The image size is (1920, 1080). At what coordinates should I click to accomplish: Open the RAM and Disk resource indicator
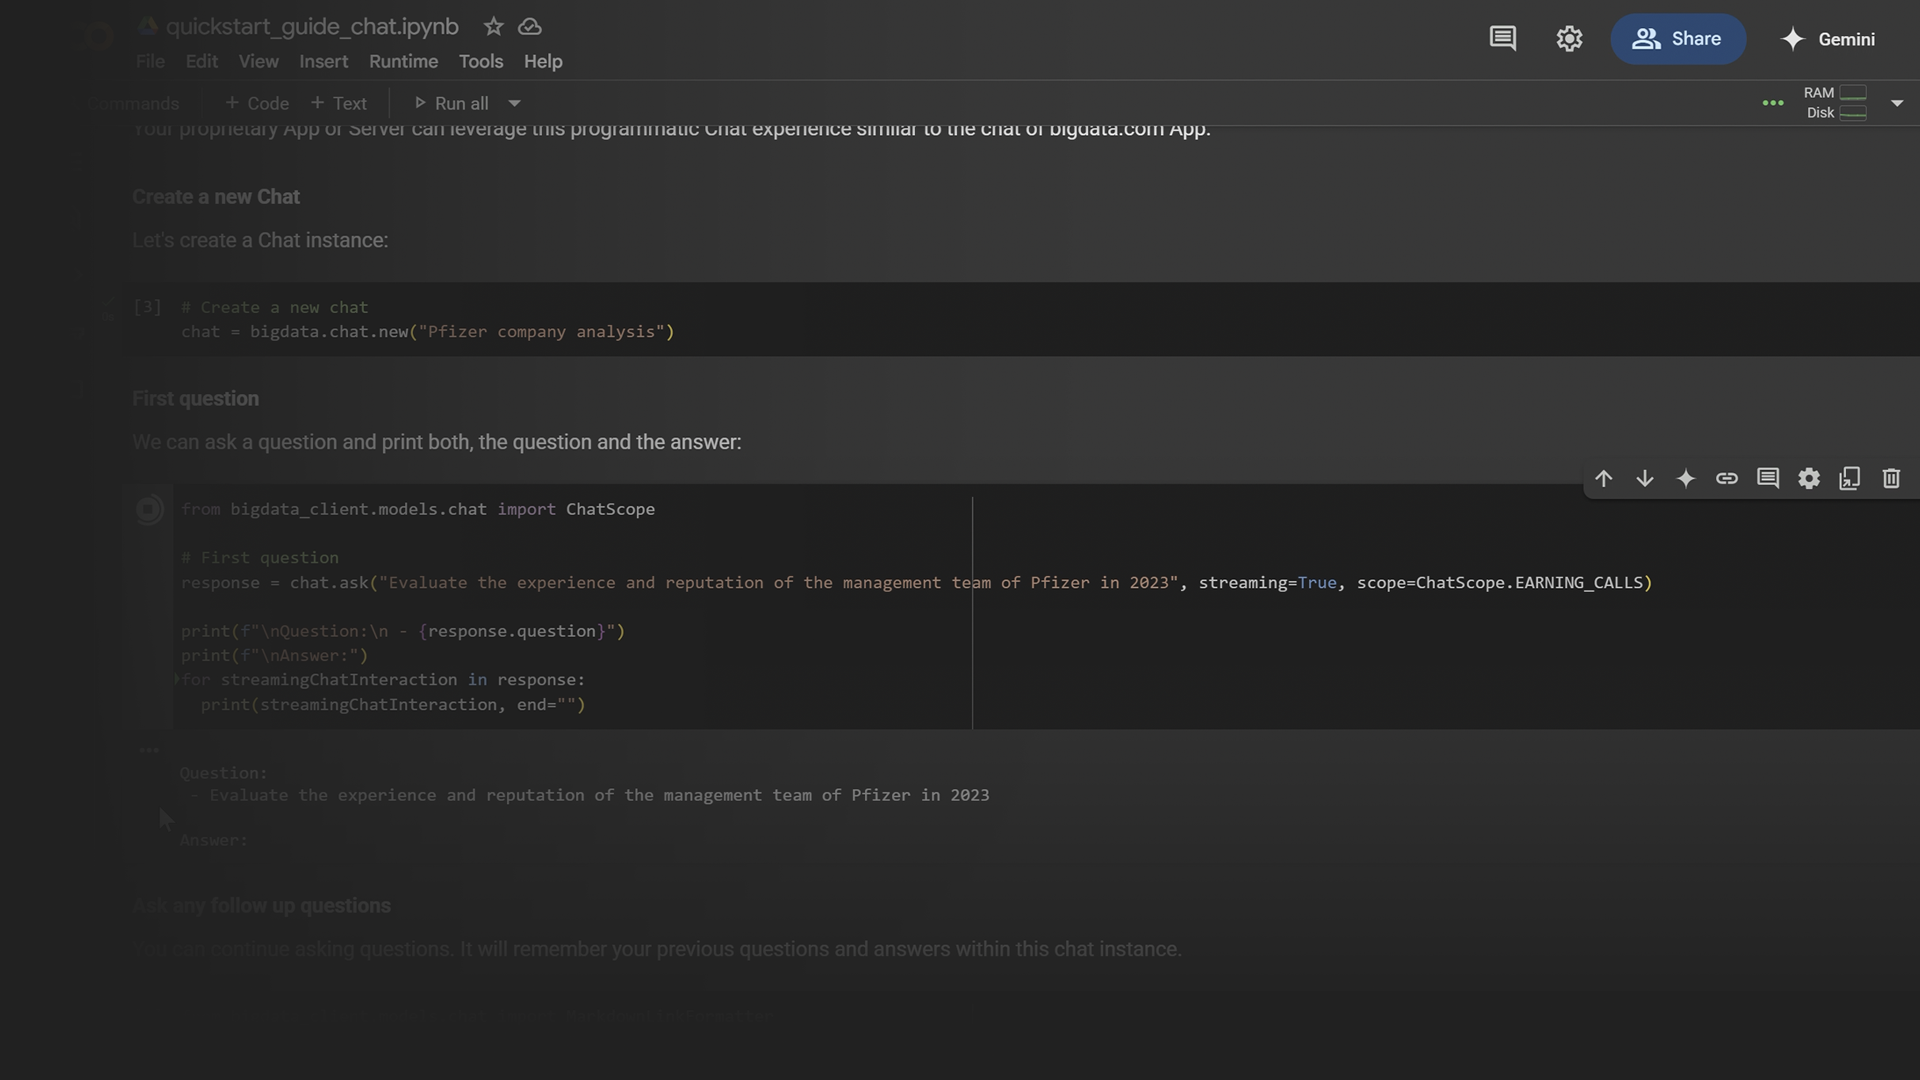pyautogui.click(x=1836, y=103)
